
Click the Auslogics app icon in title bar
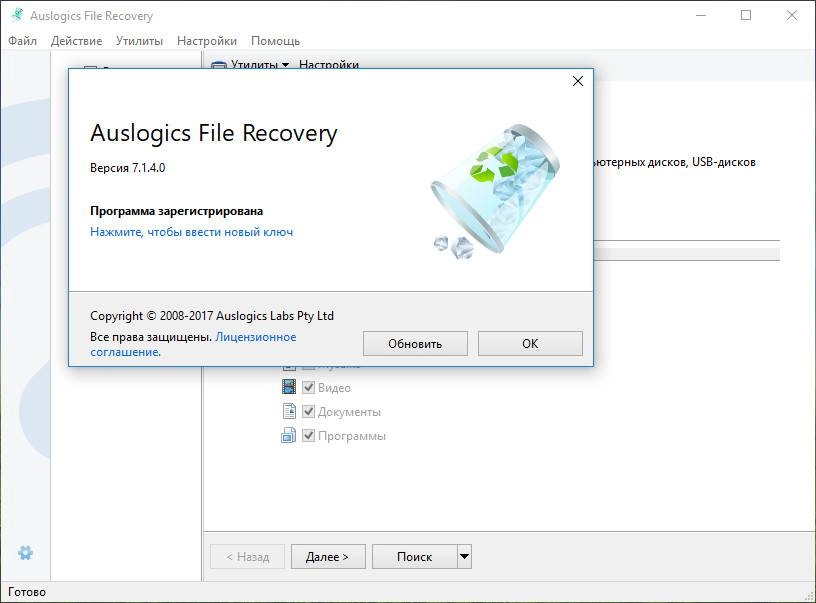[x=17, y=15]
